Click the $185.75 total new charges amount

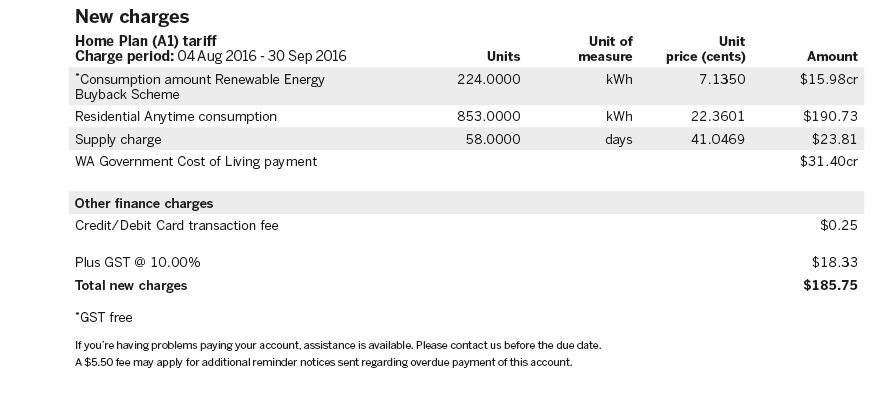(x=830, y=285)
